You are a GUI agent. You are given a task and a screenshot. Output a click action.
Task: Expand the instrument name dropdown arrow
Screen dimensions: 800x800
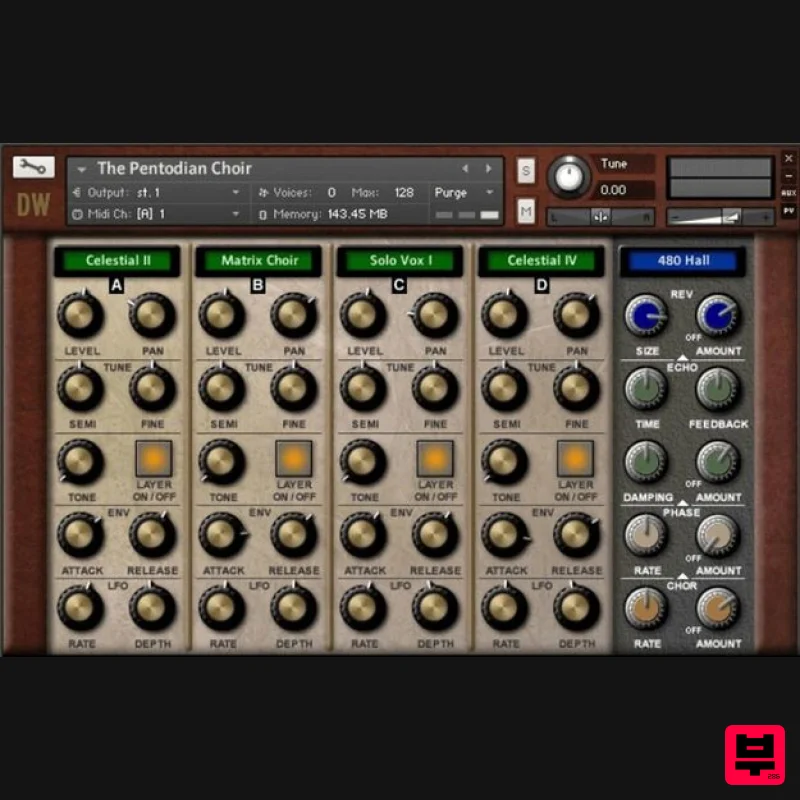coord(82,168)
